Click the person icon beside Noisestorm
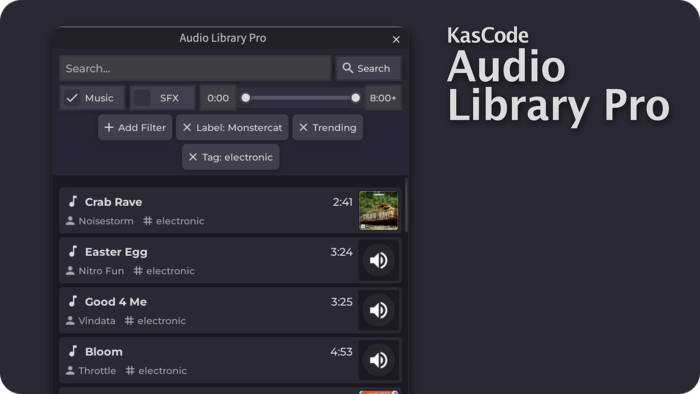 point(70,221)
